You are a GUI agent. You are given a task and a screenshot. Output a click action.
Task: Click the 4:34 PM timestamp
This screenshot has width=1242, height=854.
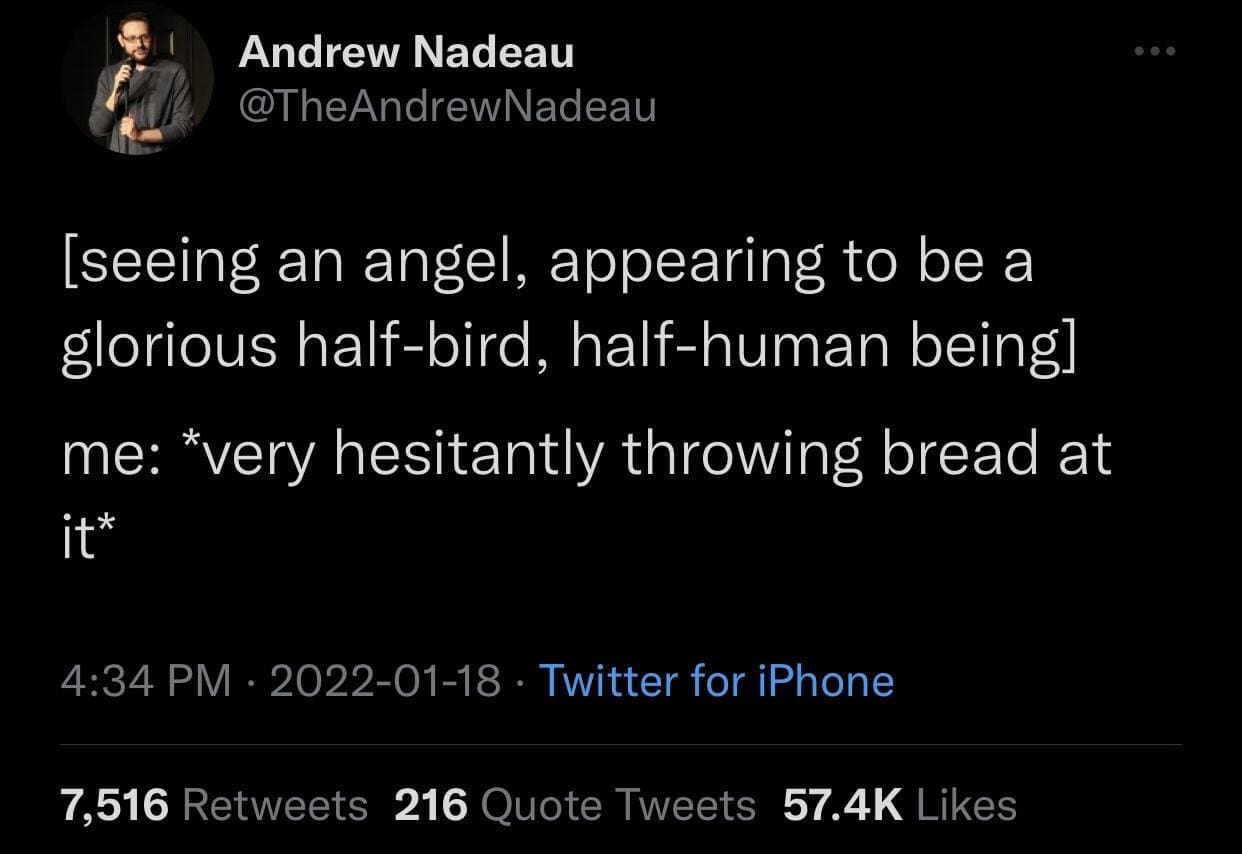tap(144, 681)
